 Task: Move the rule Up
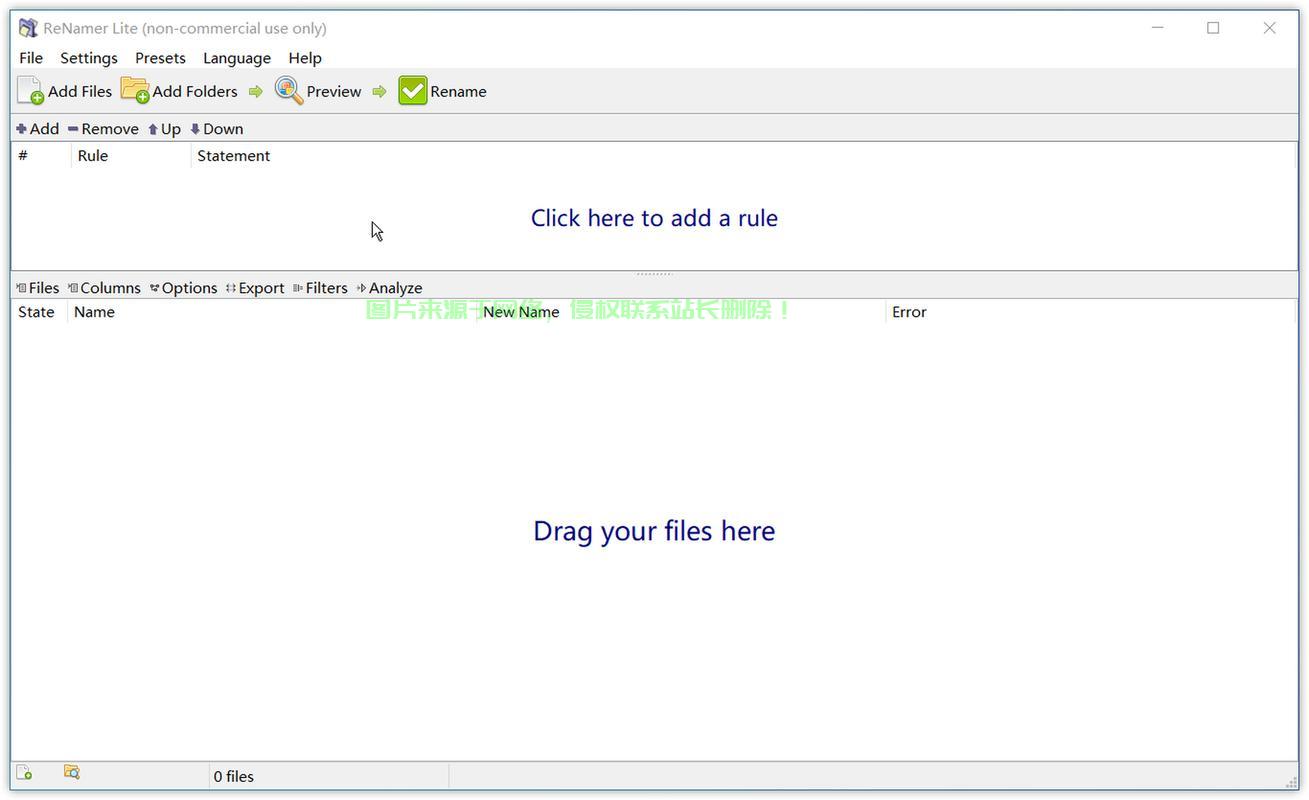[164, 129]
